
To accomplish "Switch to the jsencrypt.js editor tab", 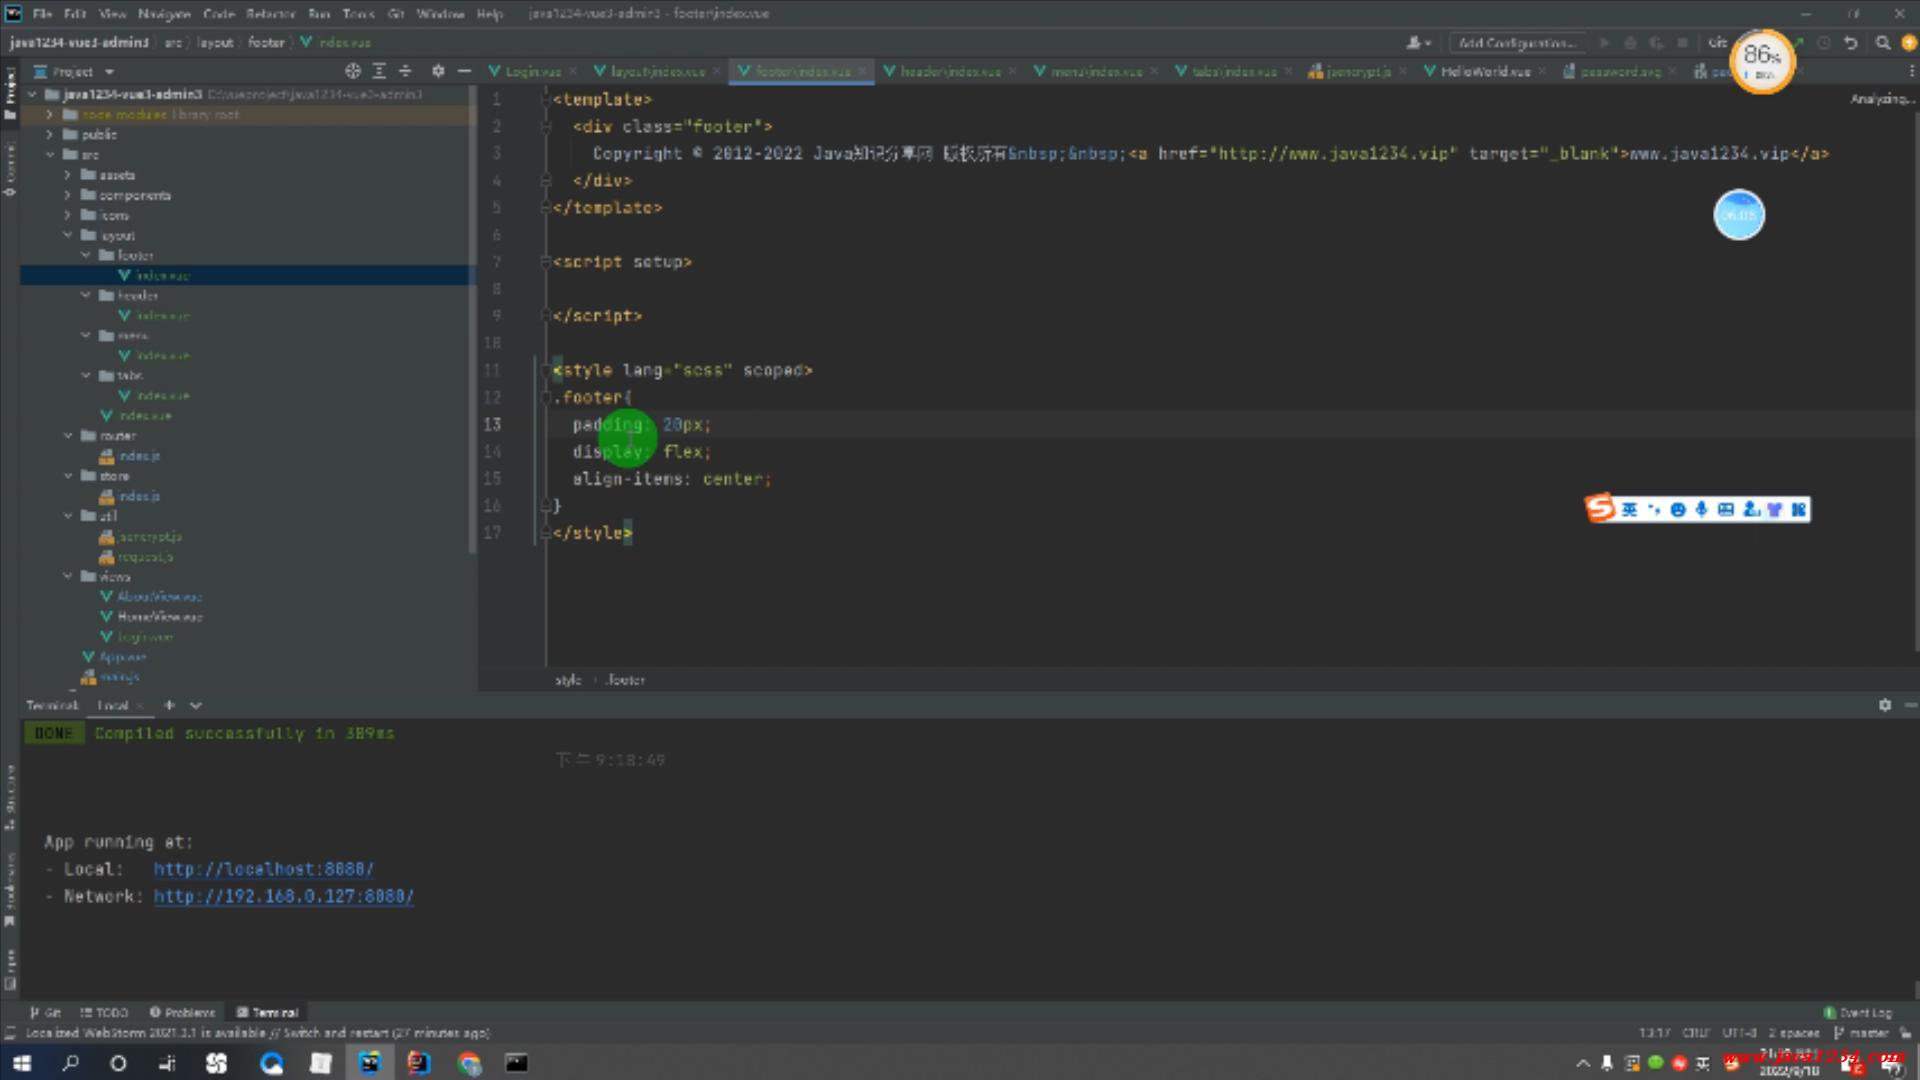I will coord(1357,71).
